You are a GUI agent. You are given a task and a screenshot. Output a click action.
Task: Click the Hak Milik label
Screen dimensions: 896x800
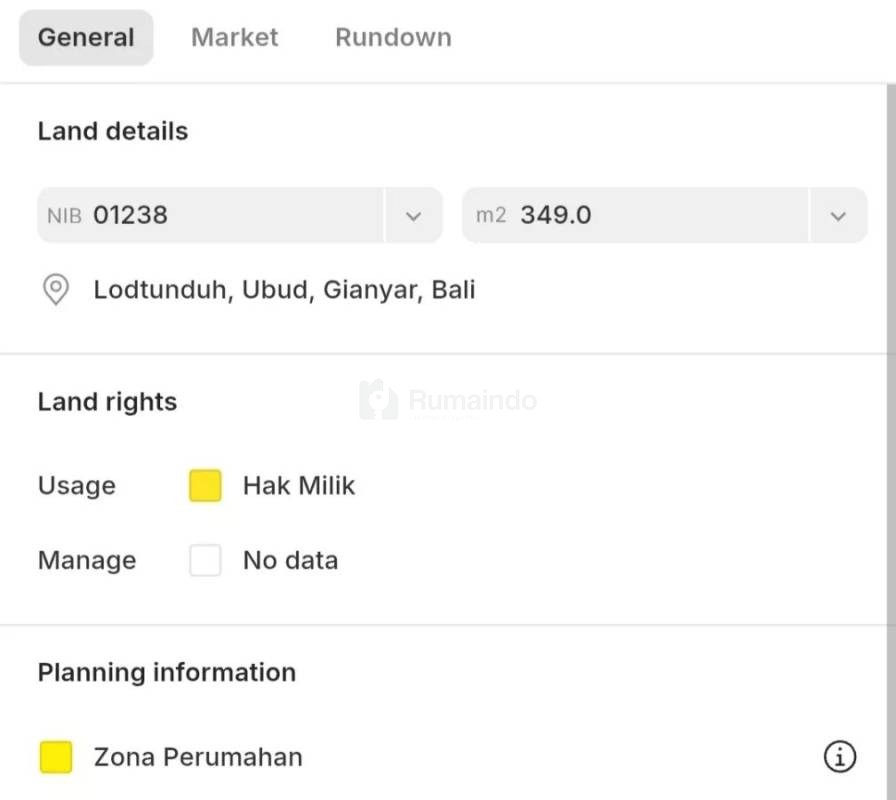coord(298,486)
